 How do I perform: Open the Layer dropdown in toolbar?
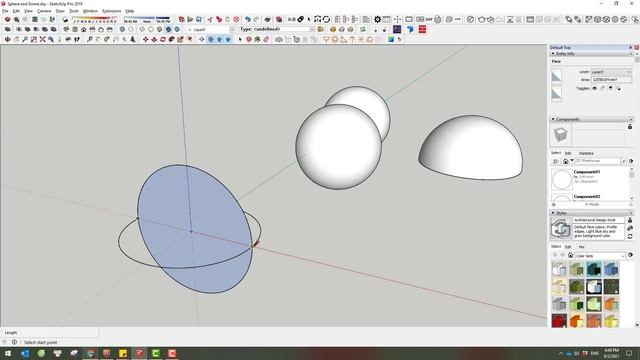click(x=232, y=29)
